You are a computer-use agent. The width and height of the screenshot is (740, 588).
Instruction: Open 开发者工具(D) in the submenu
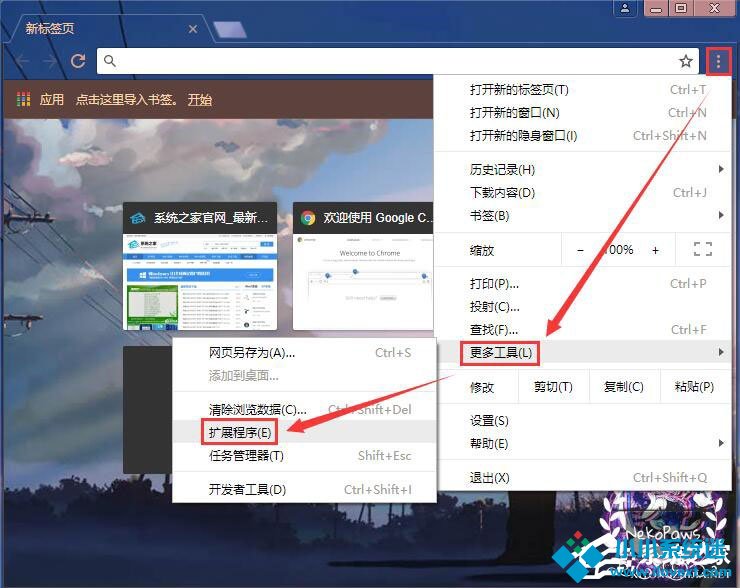(x=304, y=489)
